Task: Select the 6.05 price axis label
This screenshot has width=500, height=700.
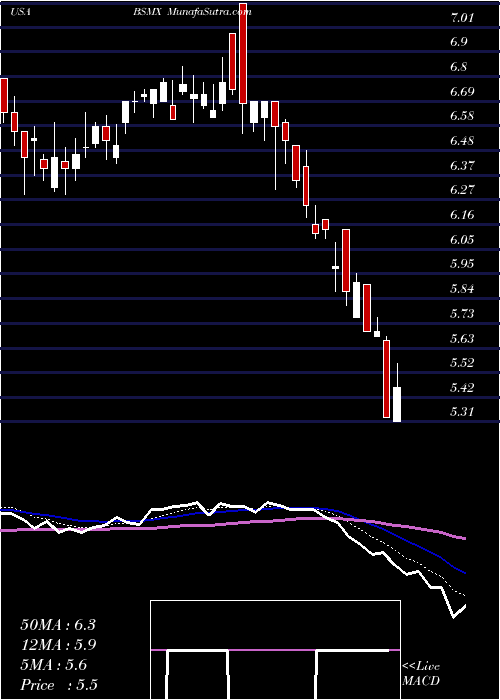Action: pos(462,240)
